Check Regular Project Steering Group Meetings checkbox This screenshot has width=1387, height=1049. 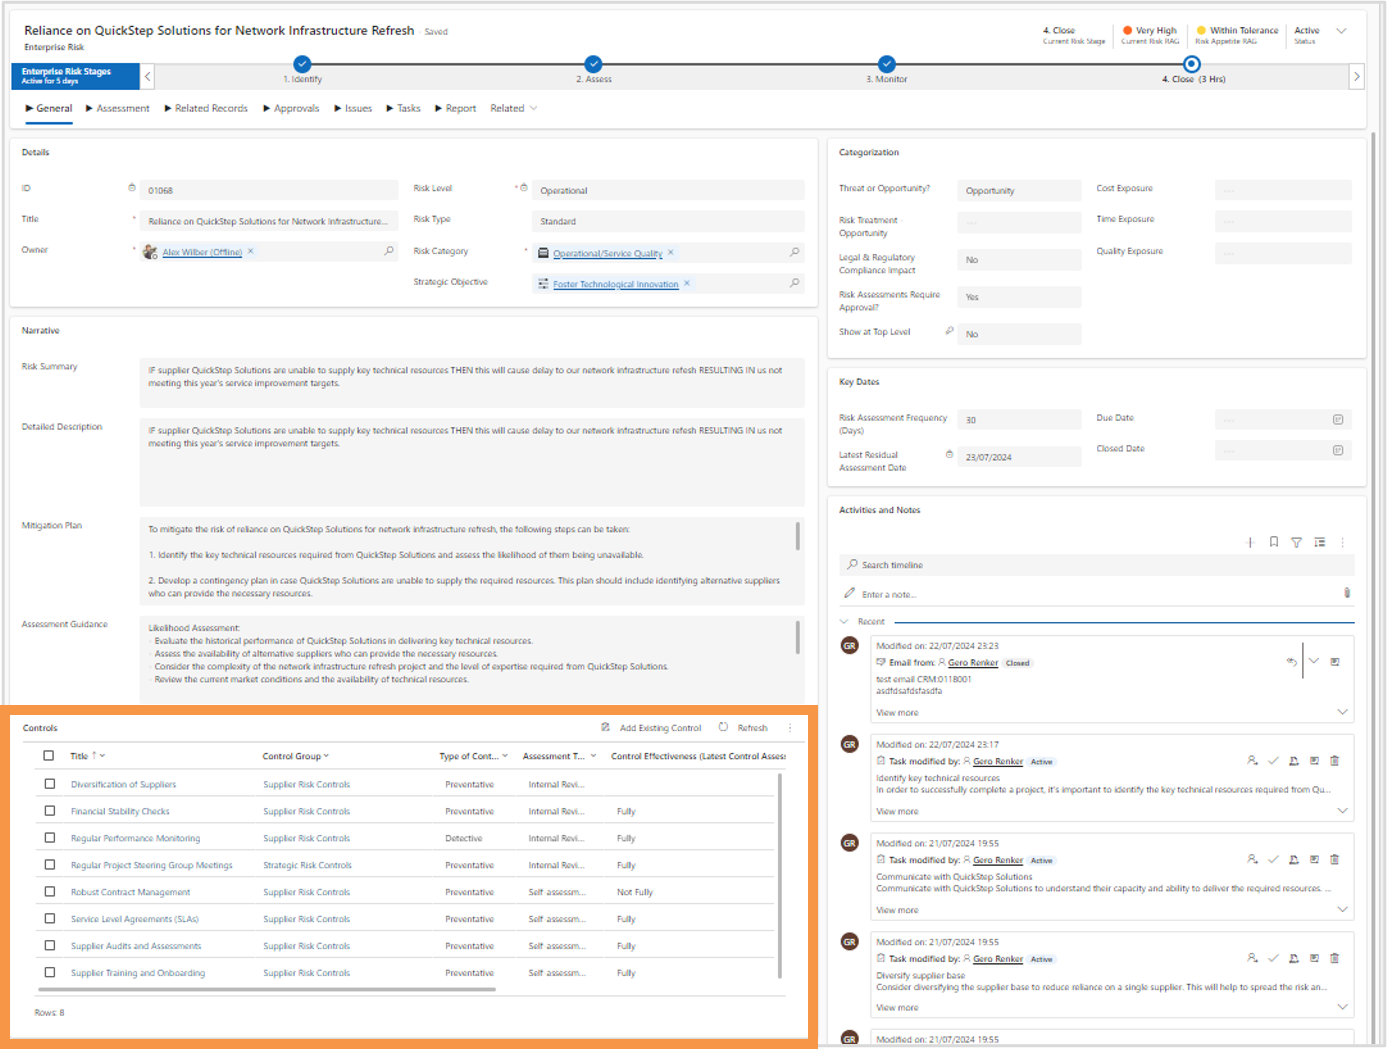(49, 865)
